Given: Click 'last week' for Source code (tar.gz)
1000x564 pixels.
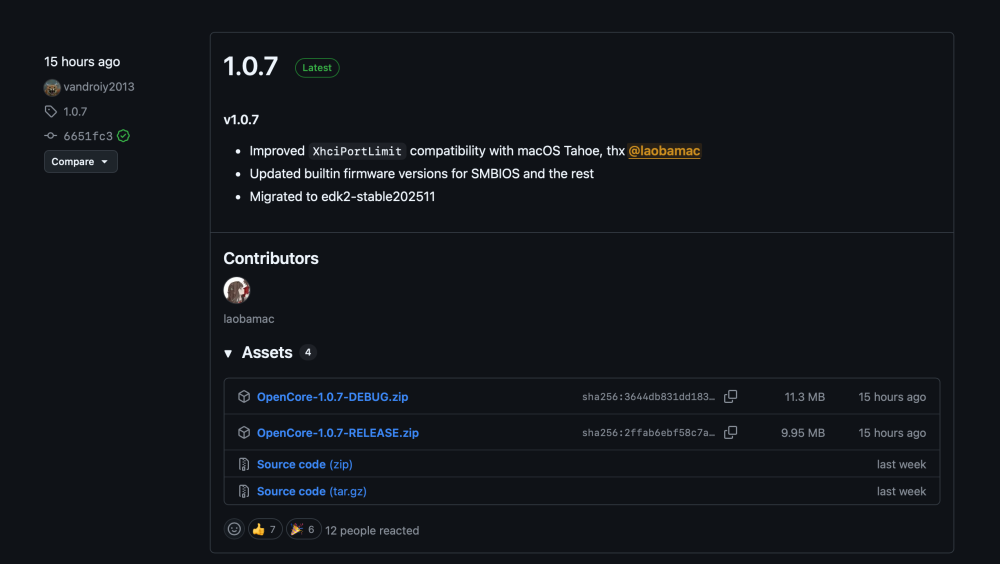Looking at the screenshot, I should 901,491.
